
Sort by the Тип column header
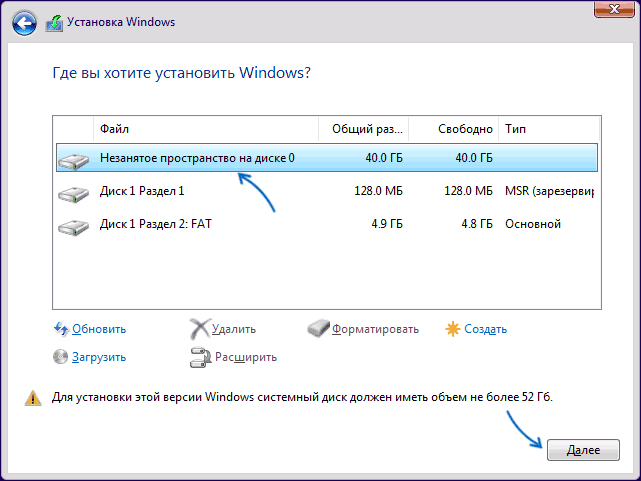[549, 129]
